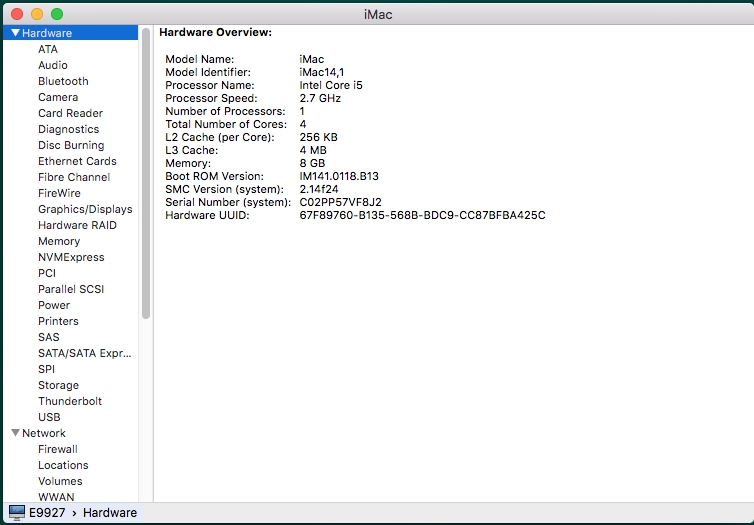Select Locations under Network
Screen dimensions: 754x525
[x=63, y=465]
